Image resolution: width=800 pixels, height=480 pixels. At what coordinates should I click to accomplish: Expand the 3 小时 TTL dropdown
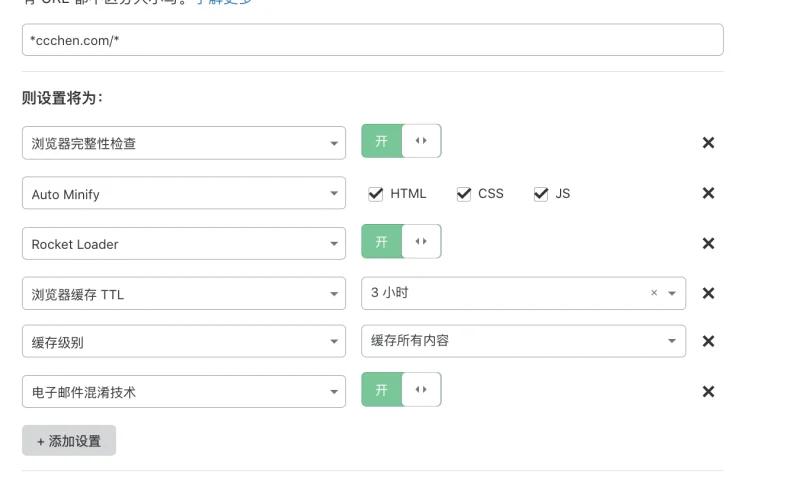click(x=672, y=293)
